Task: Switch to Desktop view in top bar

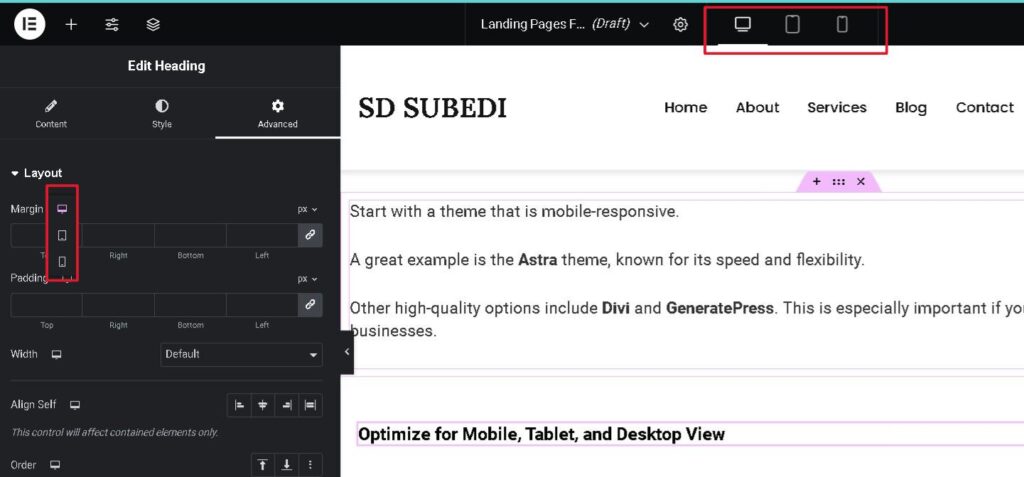Action: (x=743, y=24)
